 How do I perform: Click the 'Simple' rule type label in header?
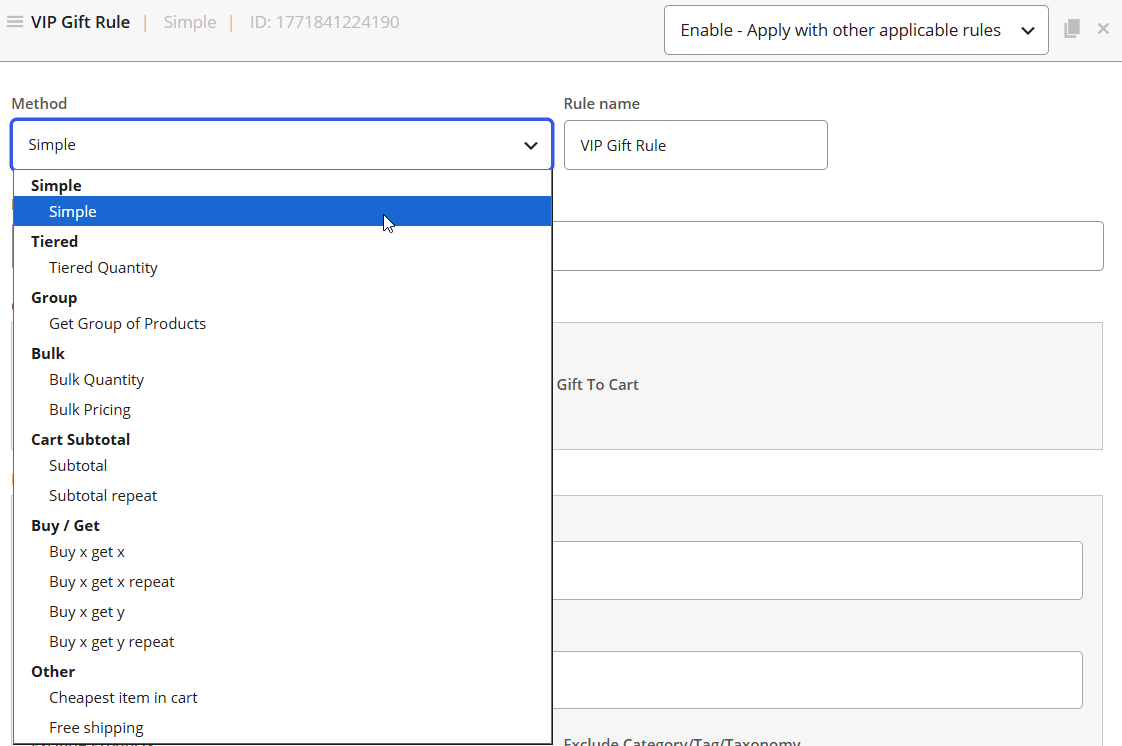click(190, 22)
